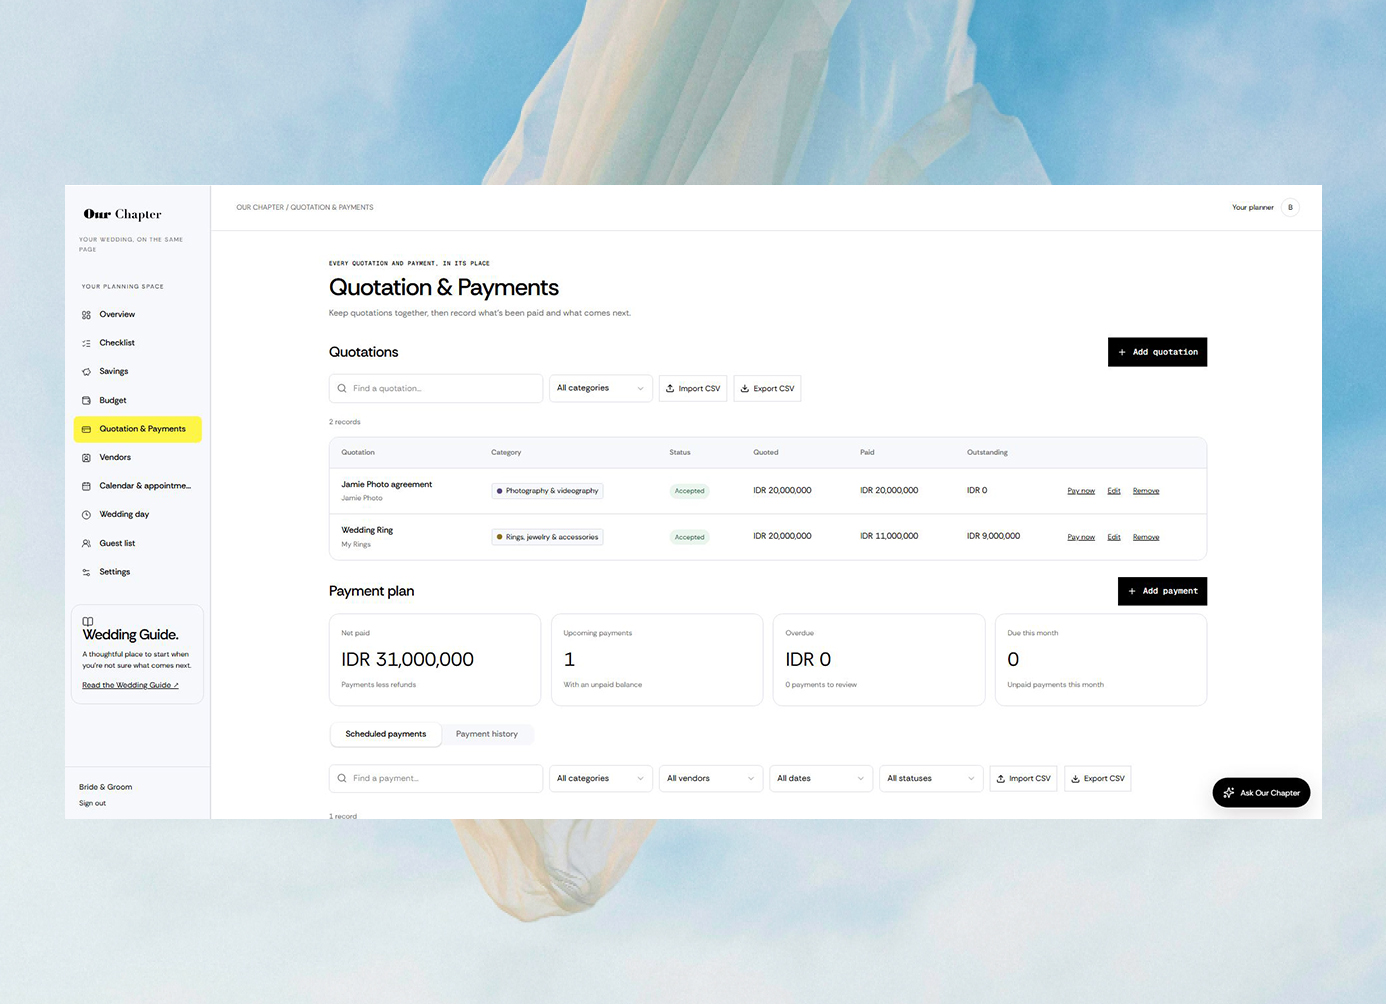The height and width of the screenshot is (1004, 1386).
Task: Click the Quotation & Payments card icon
Action: (86, 429)
